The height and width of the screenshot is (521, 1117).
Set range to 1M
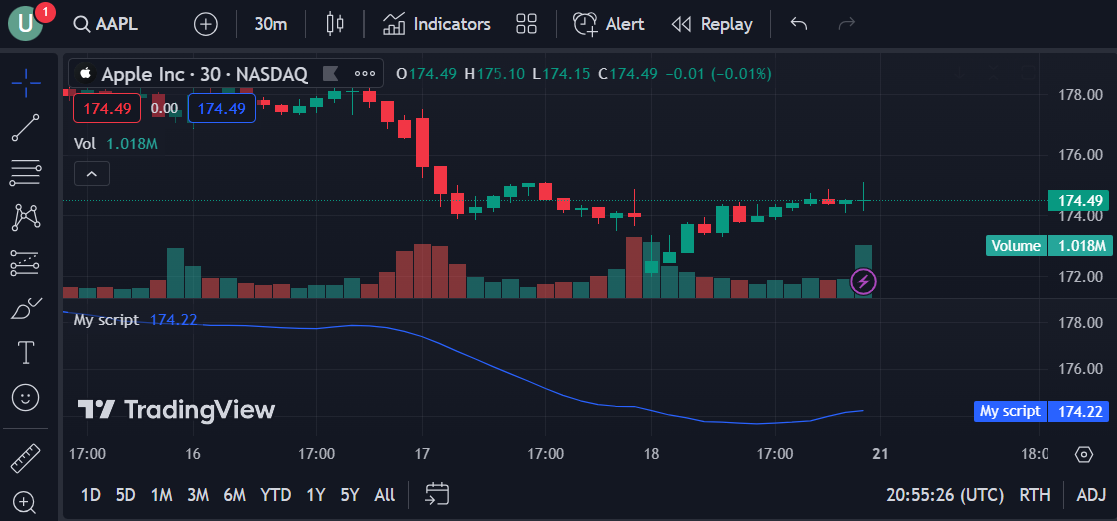(x=162, y=495)
